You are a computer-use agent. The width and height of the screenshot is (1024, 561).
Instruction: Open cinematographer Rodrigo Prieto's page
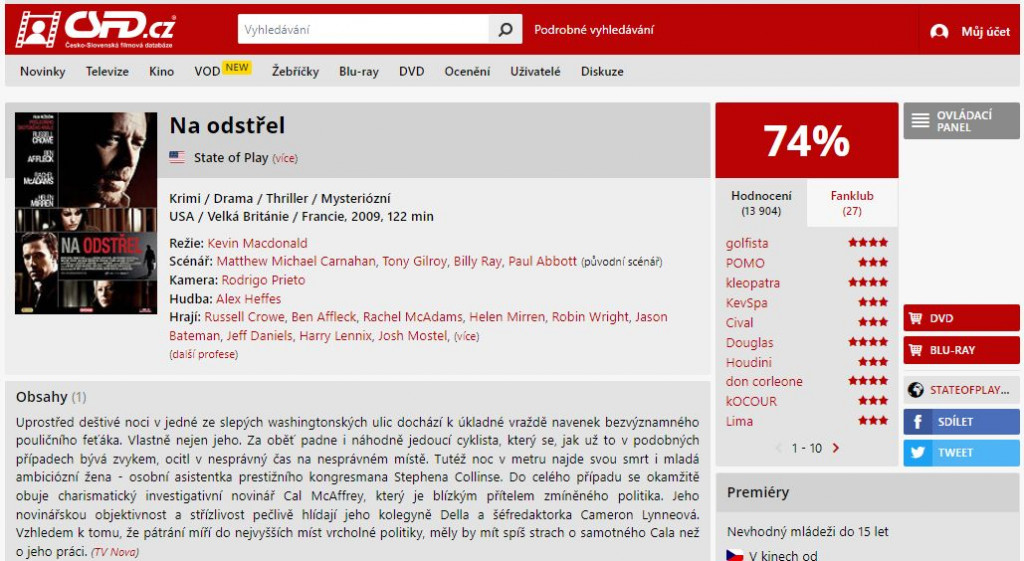[263, 280]
